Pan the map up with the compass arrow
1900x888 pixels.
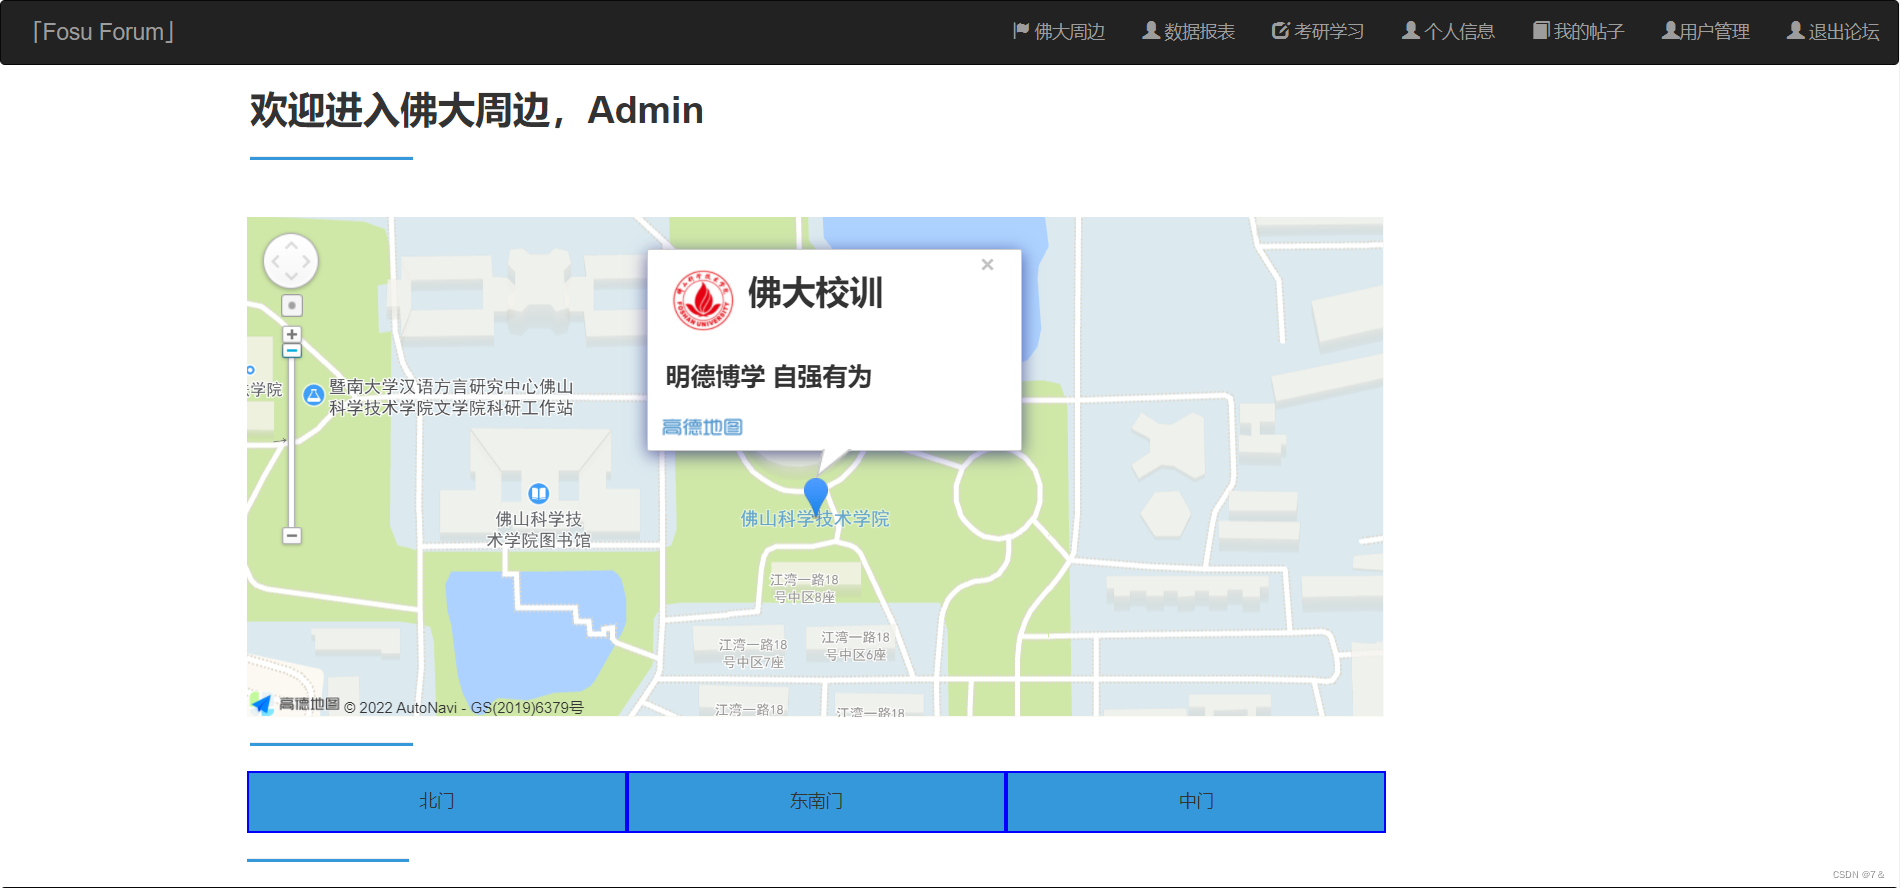click(x=291, y=245)
